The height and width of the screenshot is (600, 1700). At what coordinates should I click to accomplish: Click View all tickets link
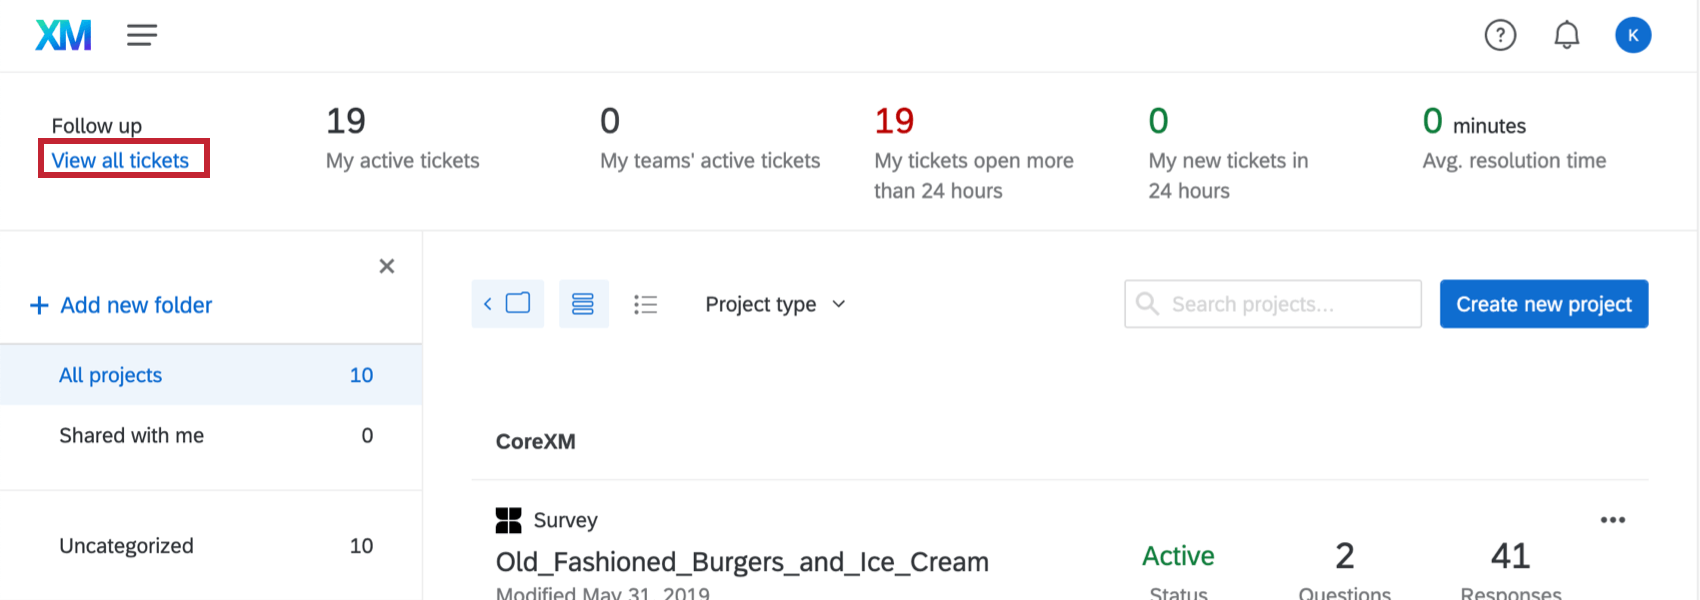coord(120,160)
